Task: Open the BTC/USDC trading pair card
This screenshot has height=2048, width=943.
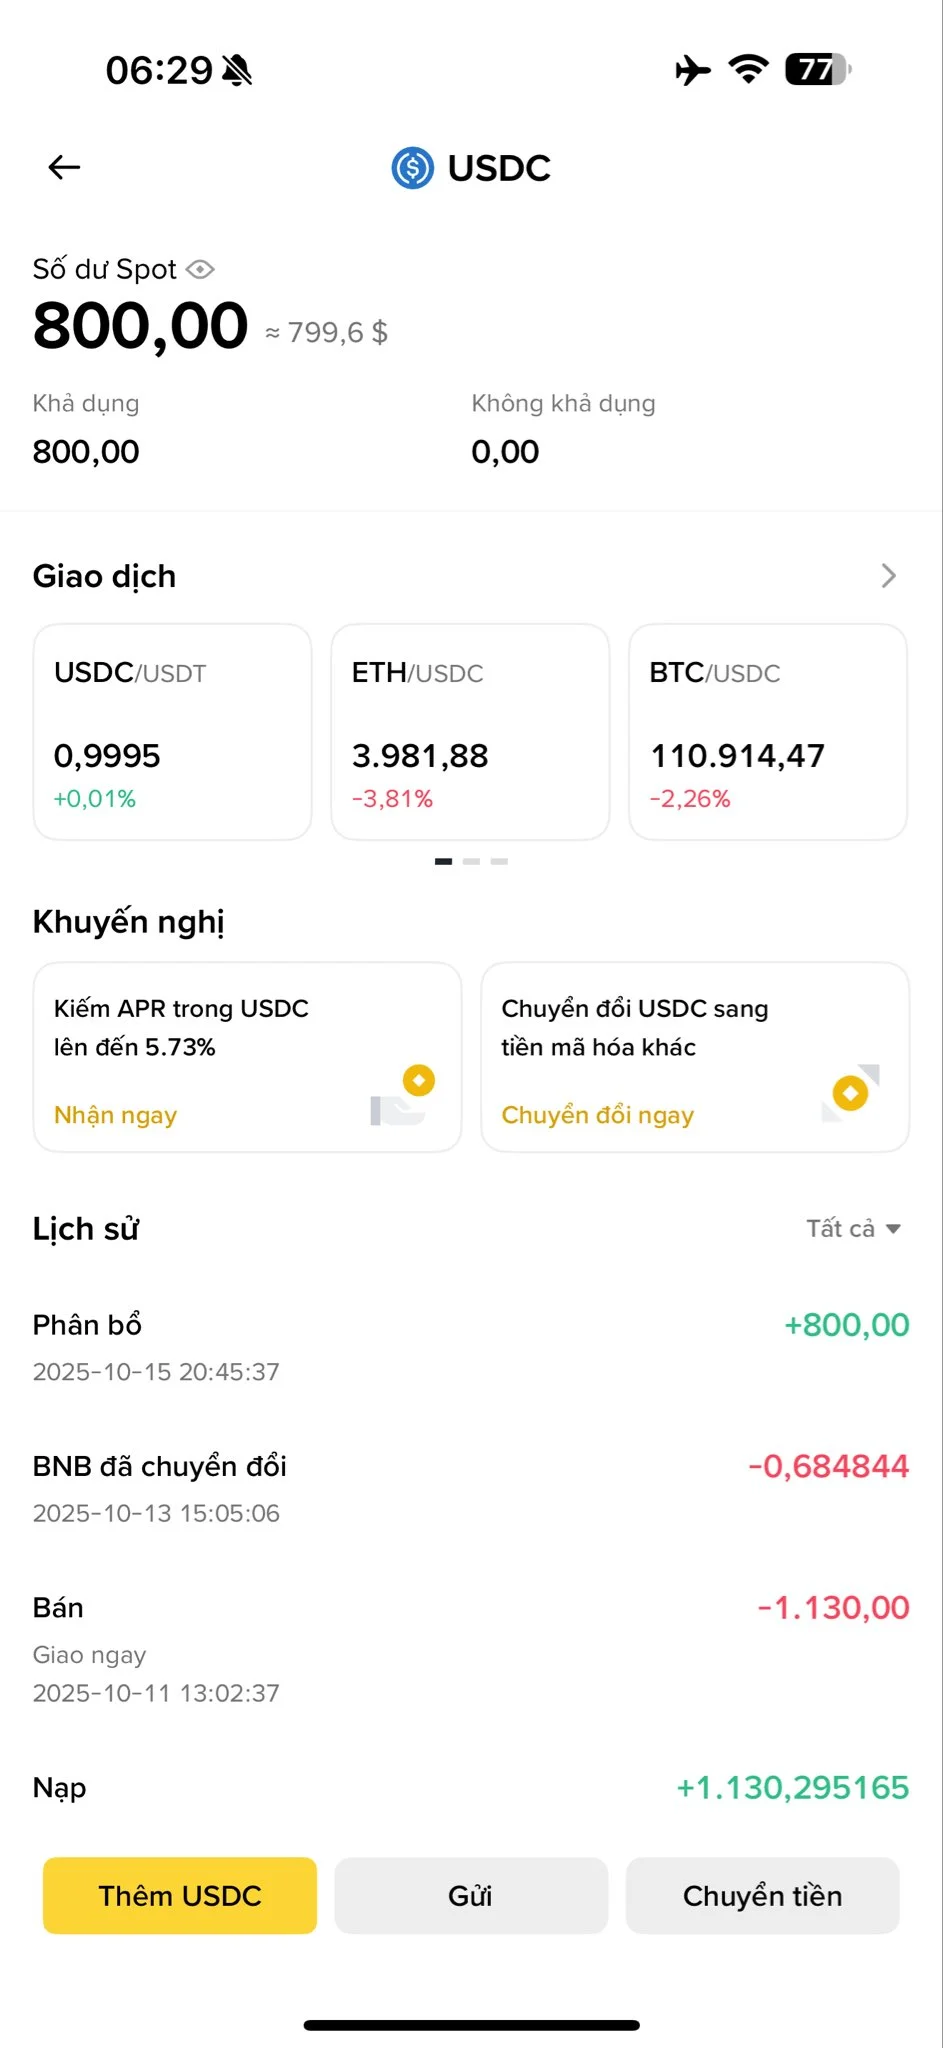Action: [767, 732]
